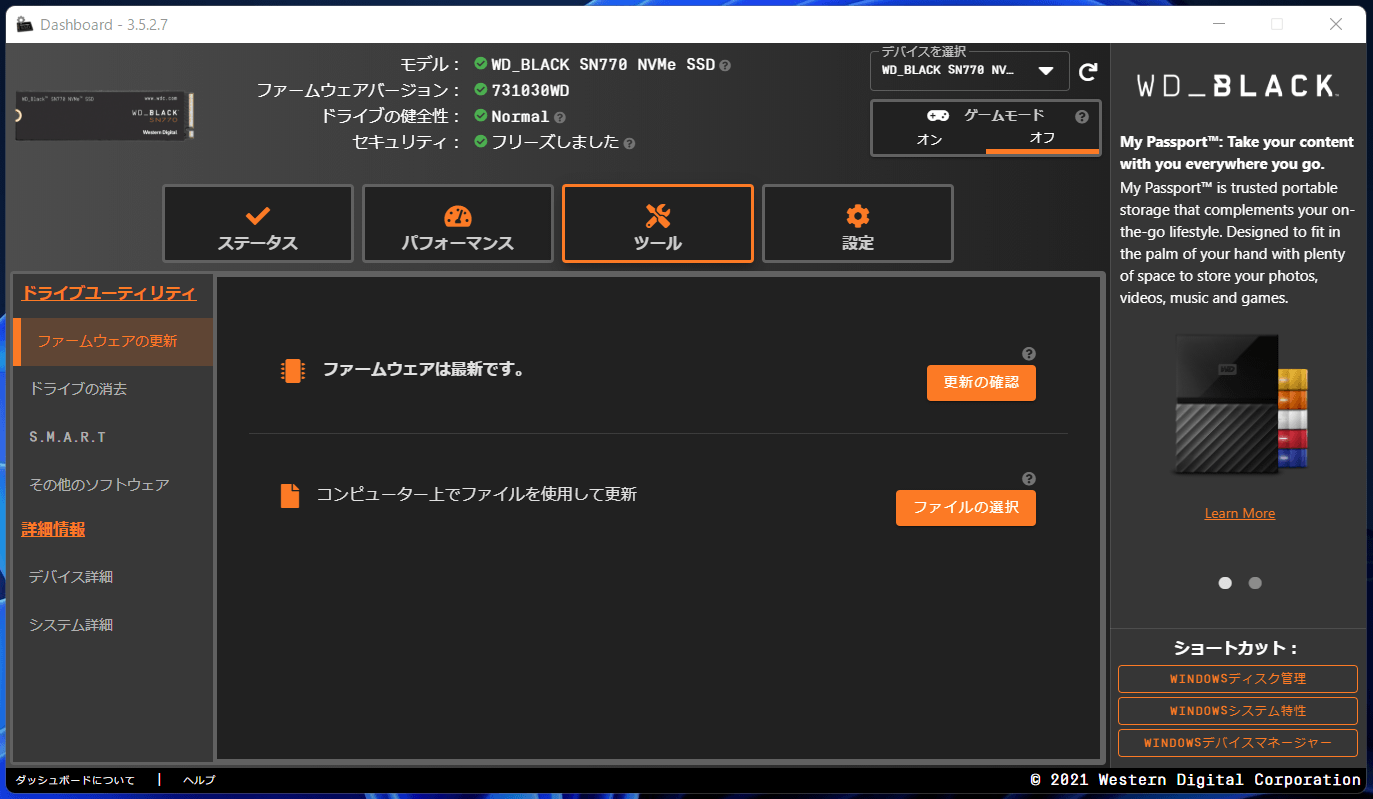Switch to the ツール tab
Image resolution: width=1373 pixels, height=799 pixels.
tap(658, 224)
